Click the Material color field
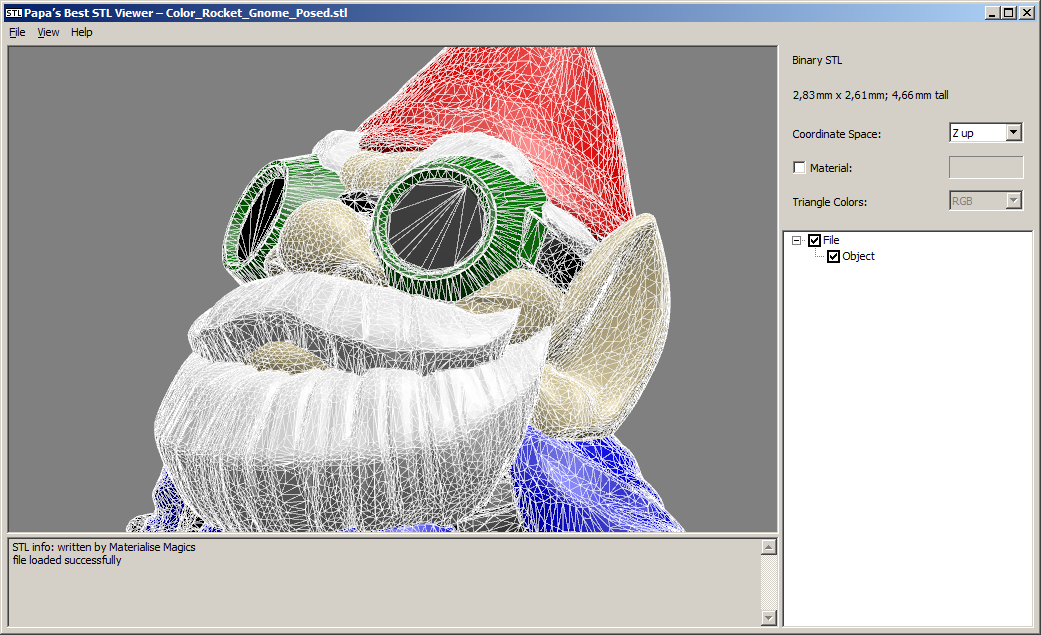Image resolution: width=1041 pixels, height=635 pixels. pos(985,167)
